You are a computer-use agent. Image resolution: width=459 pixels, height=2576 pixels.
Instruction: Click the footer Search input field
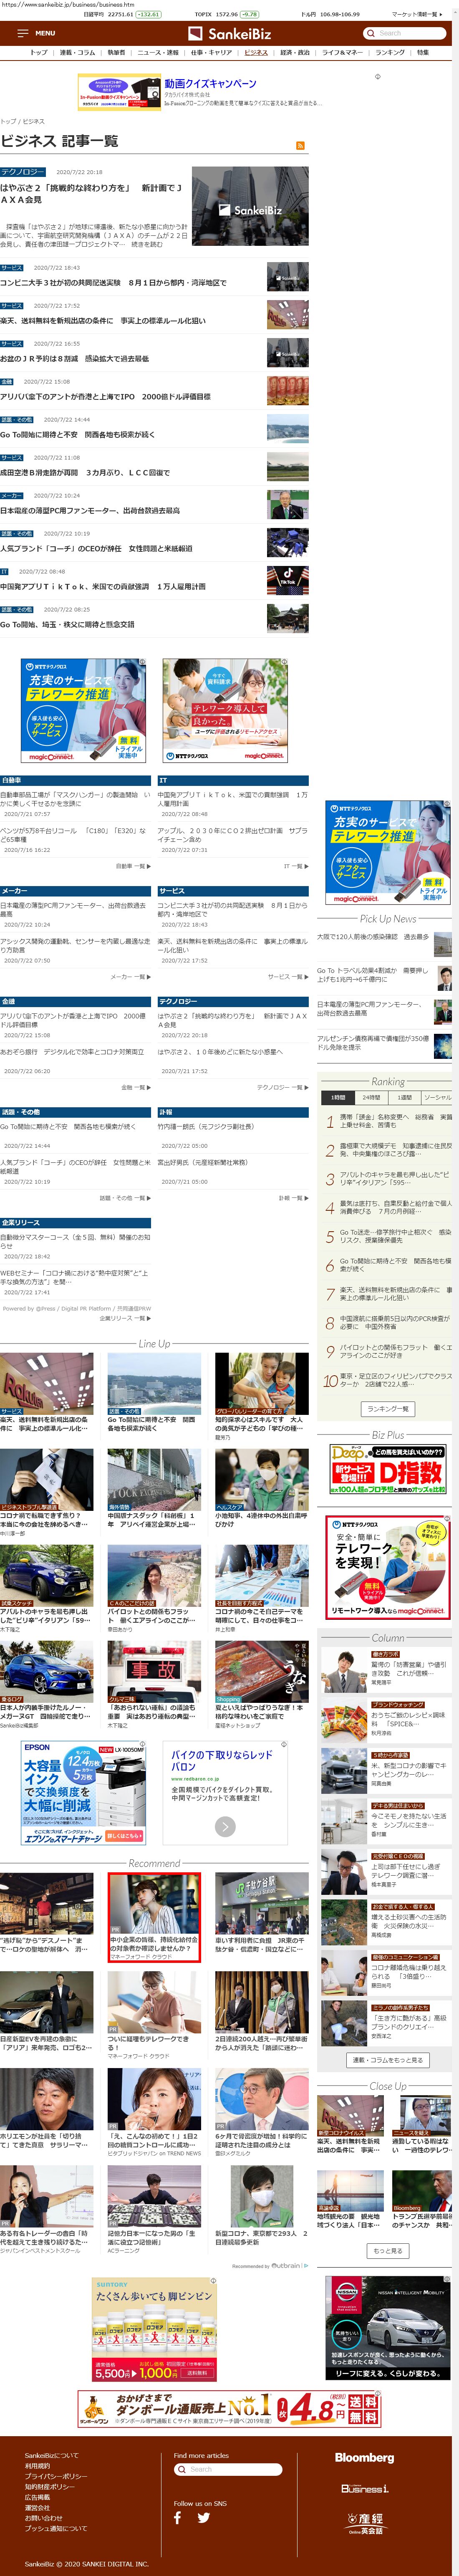point(230,2469)
